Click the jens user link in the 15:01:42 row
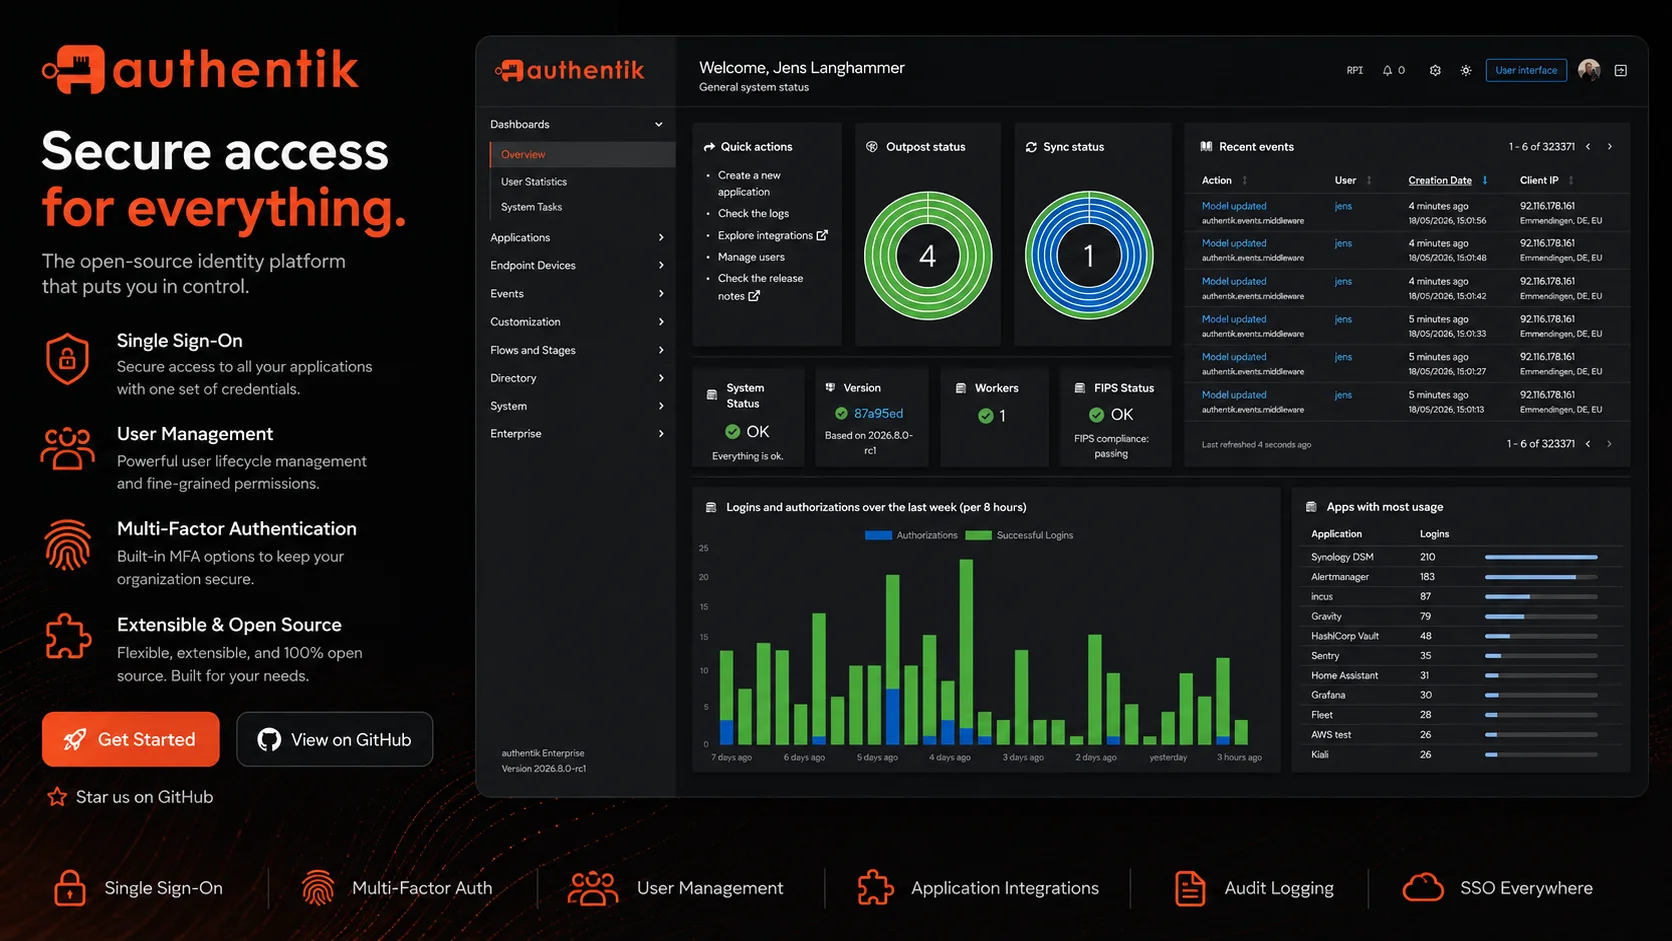This screenshot has height=941, width=1672. pos(1343,282)
